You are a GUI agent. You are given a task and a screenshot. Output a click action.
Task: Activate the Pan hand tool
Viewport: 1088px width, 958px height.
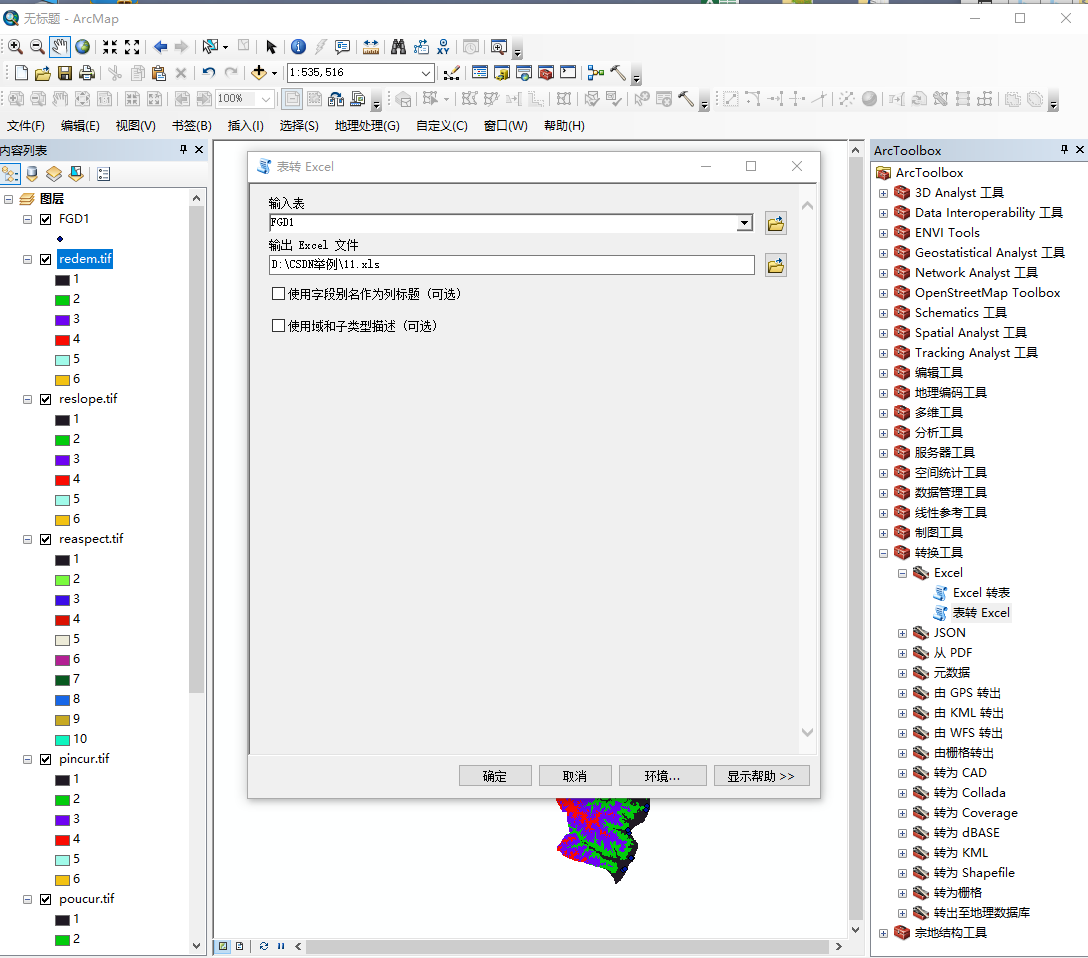[x=60, y=46]
